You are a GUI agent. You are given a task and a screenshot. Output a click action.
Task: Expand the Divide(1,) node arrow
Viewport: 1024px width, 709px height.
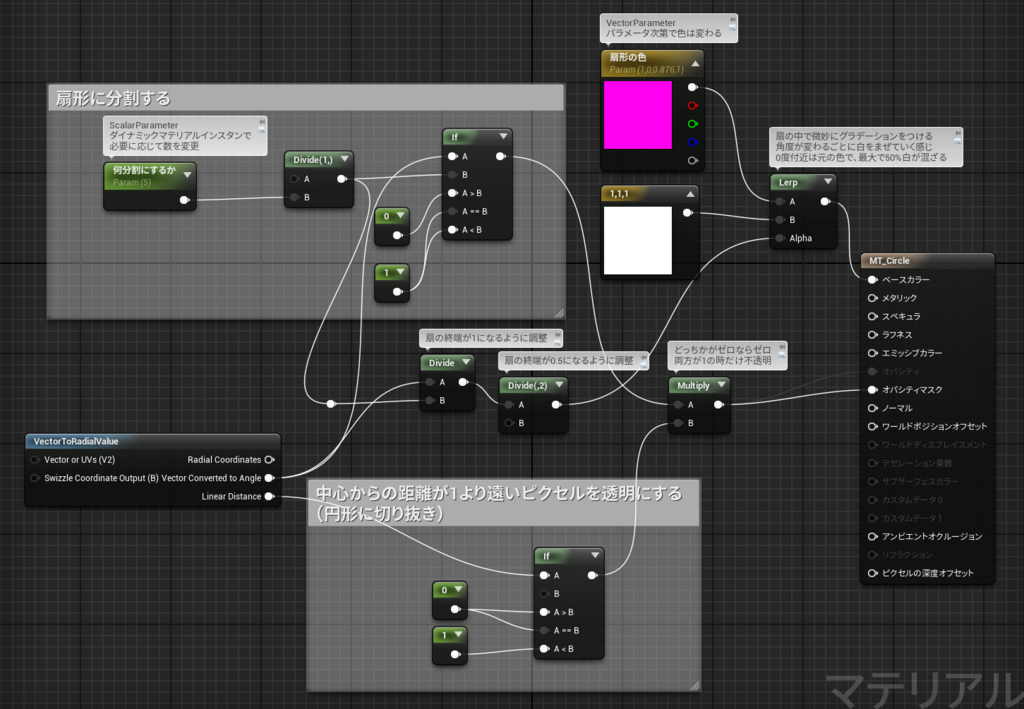pyautogui.click(x=344, y=159)
